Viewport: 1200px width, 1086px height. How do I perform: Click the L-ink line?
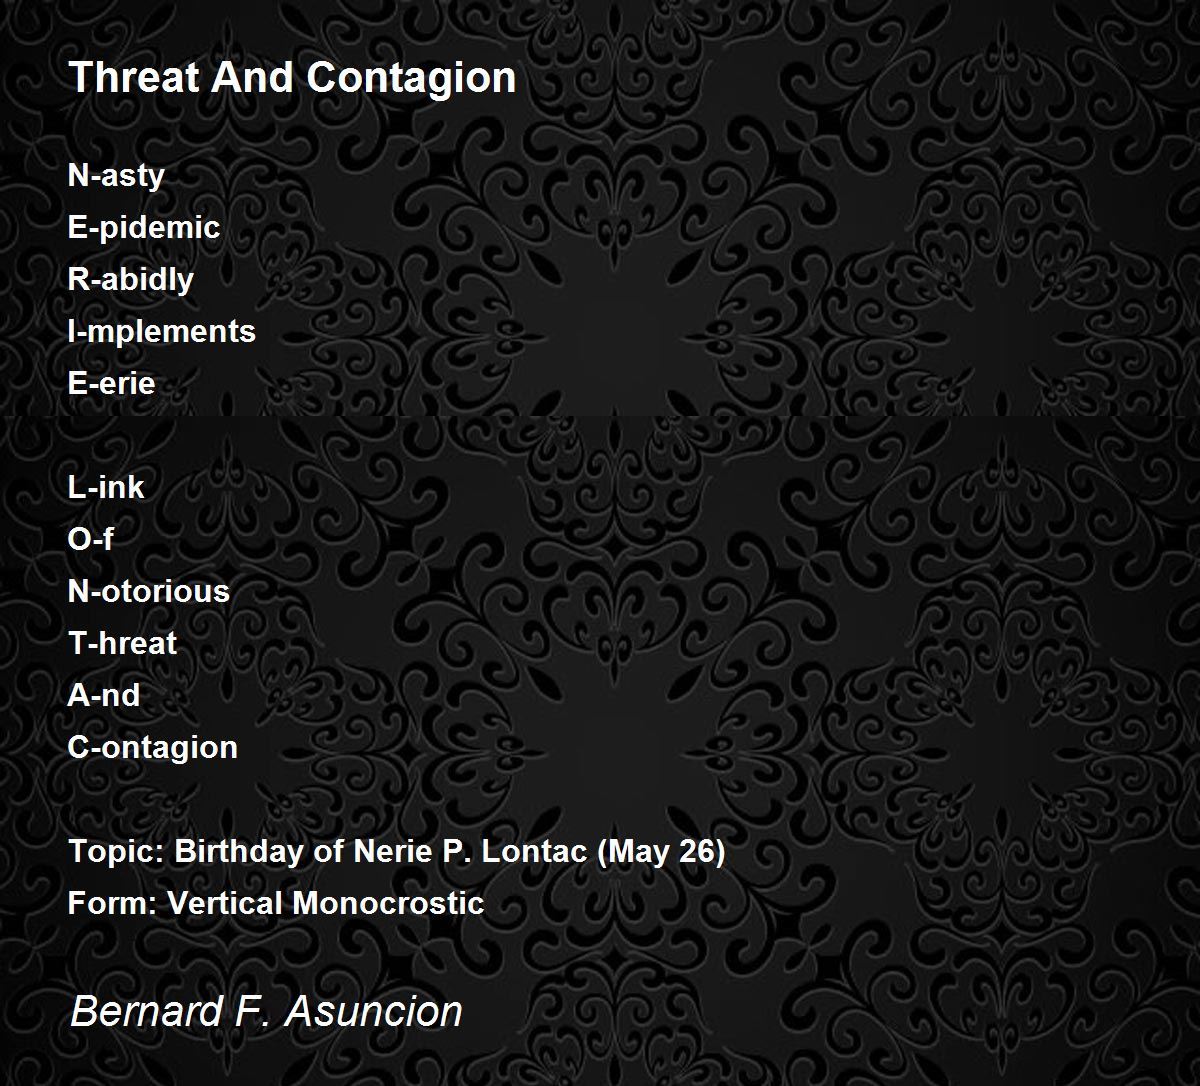pyautogui.click(x=106, y=488)
